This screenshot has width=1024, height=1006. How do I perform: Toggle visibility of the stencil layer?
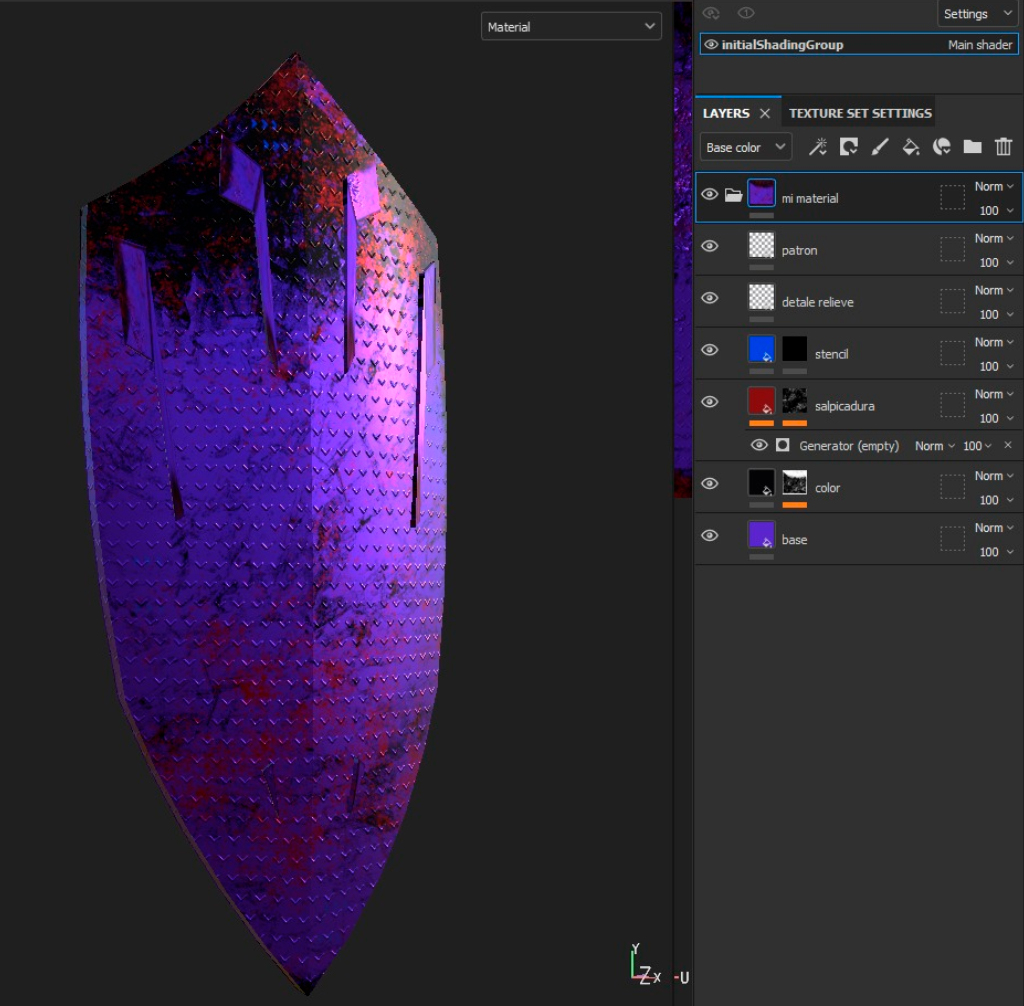[710, 350]
